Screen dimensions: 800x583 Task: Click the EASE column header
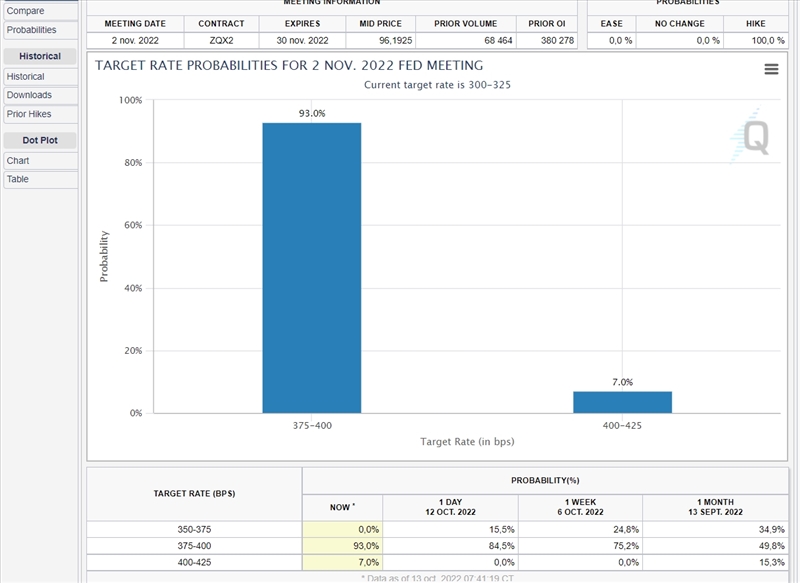[x=612, y=23]
